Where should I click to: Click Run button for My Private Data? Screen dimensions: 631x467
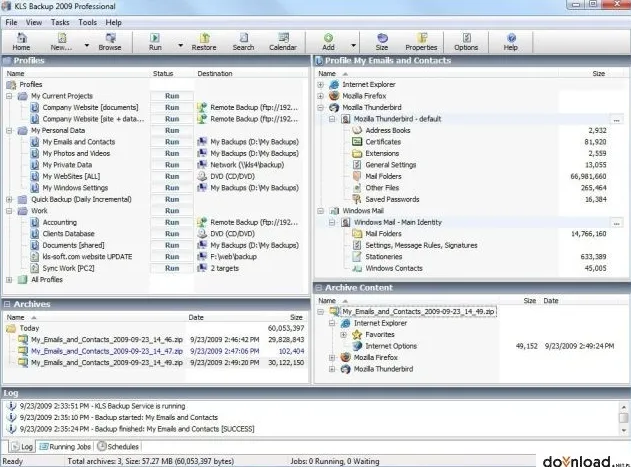click(x=172, y=165)
